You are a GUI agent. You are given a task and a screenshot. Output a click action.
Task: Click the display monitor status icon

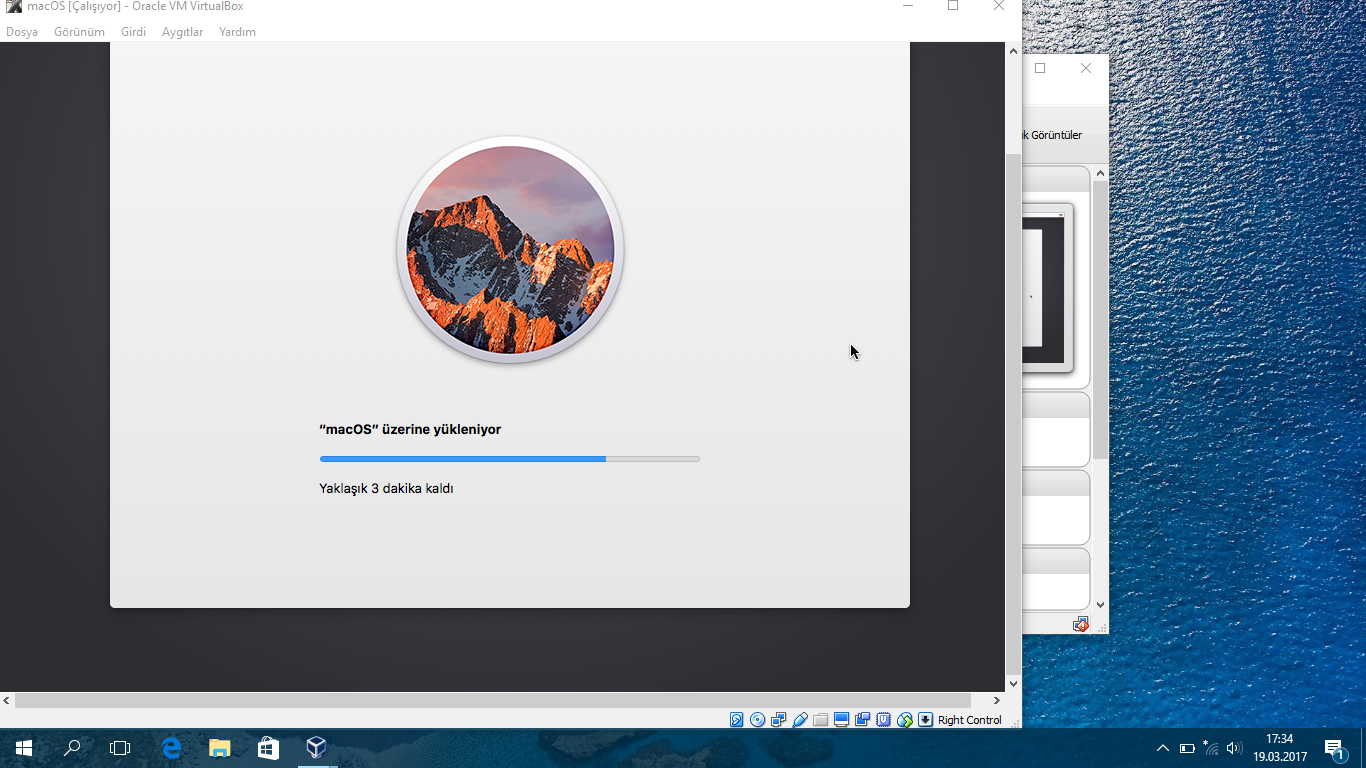click(x=841, y=720)
